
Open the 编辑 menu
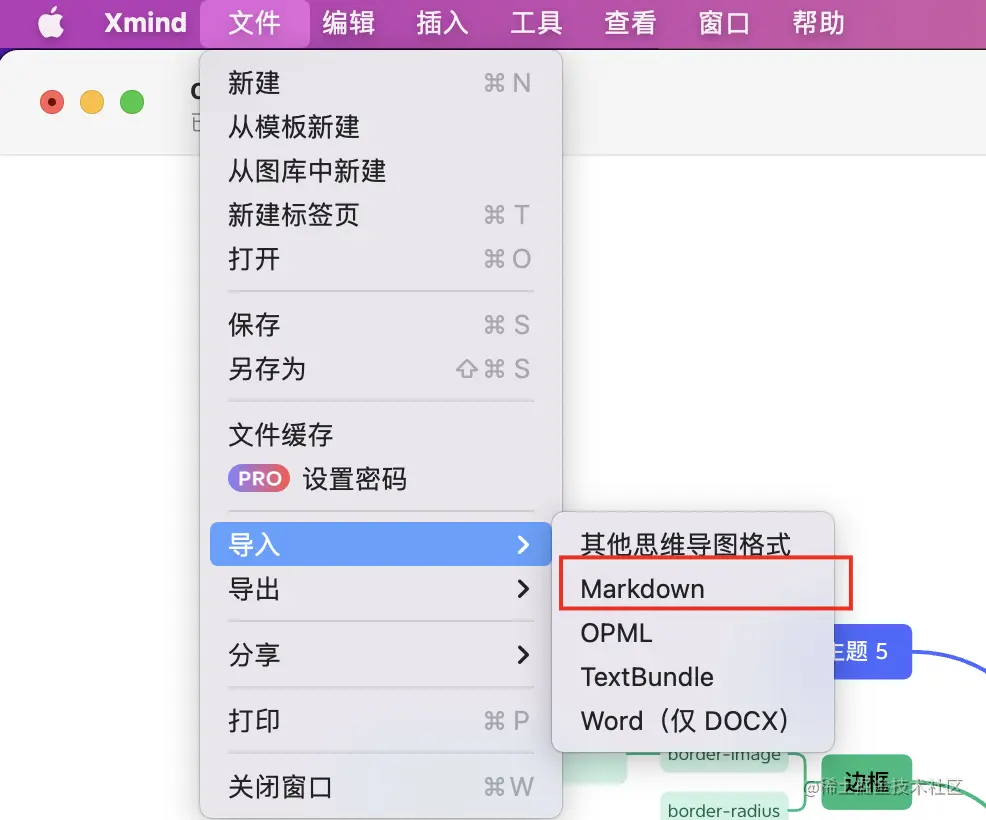click(348, 23)
